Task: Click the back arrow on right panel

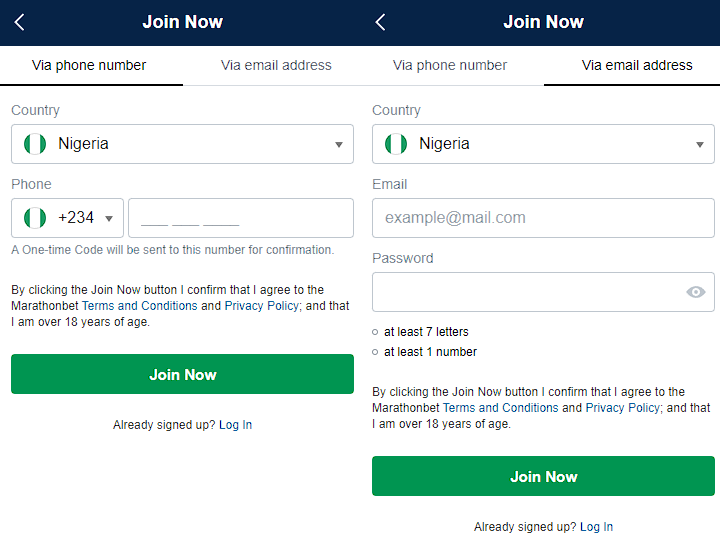Action: 380,22
